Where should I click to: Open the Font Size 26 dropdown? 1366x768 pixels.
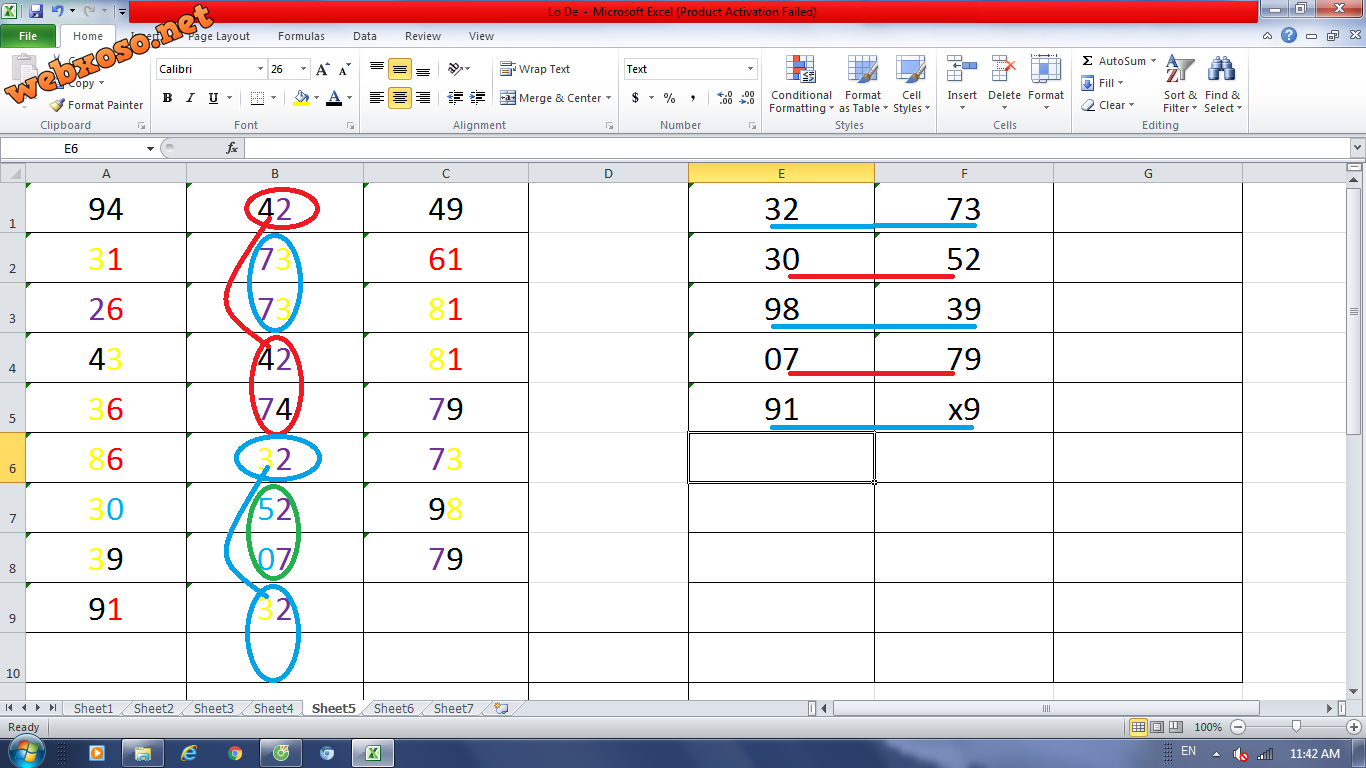click(x=303, y=69)
